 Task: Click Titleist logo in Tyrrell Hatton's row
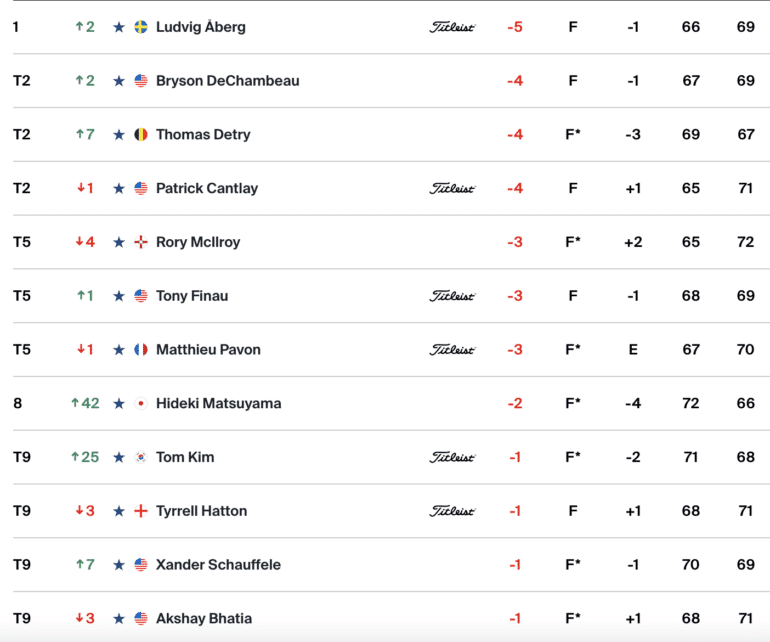tap(452, 511)
